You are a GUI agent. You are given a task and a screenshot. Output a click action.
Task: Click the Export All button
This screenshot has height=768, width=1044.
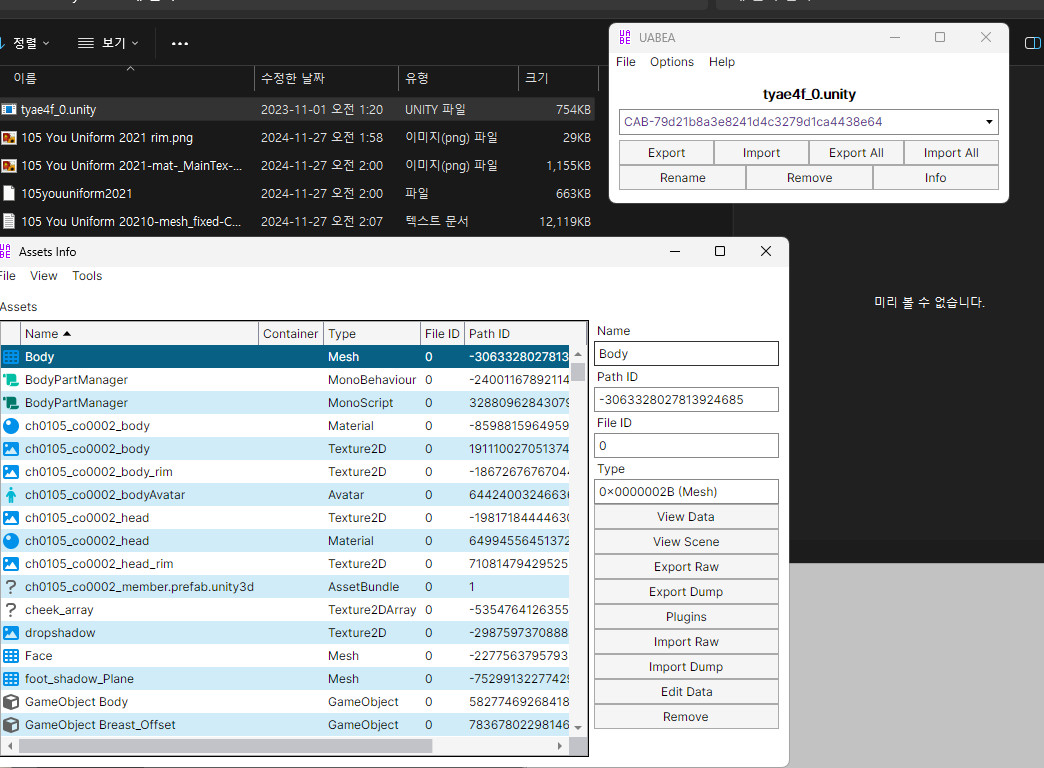[856, 153]
